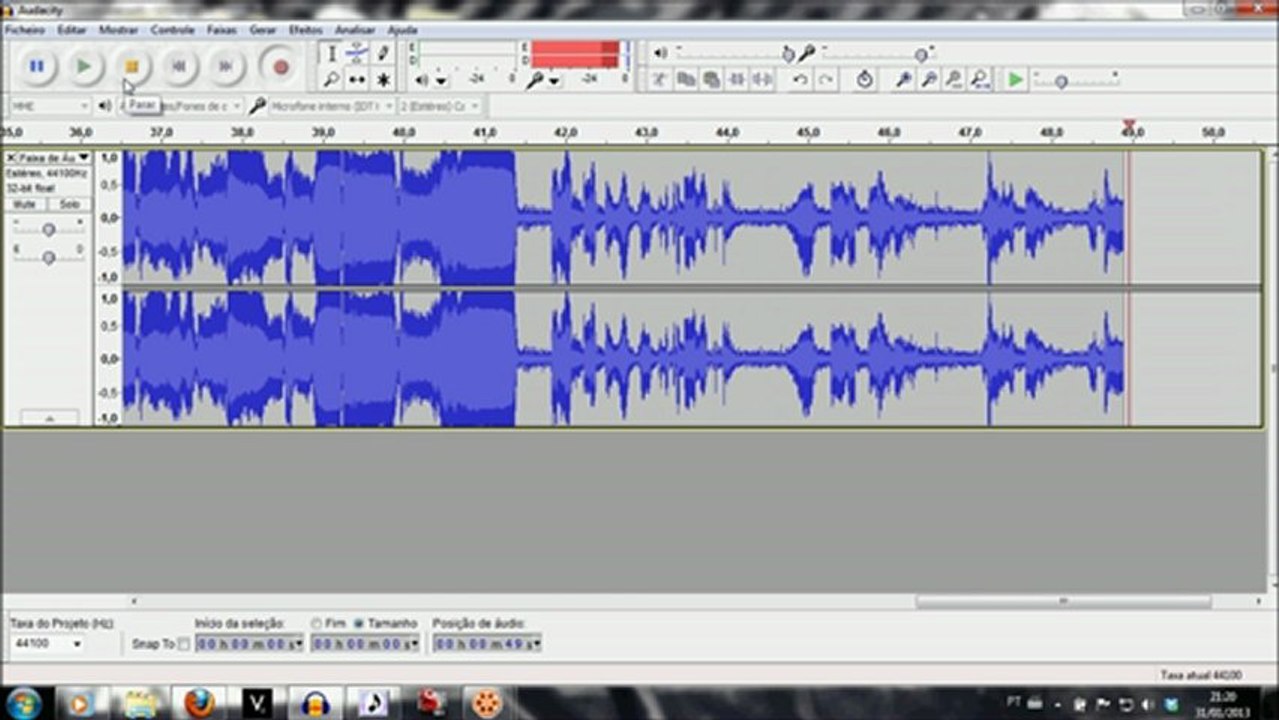1279x720 pixels.
Task: Mute the audio track
Action: (x=25, y=204)
